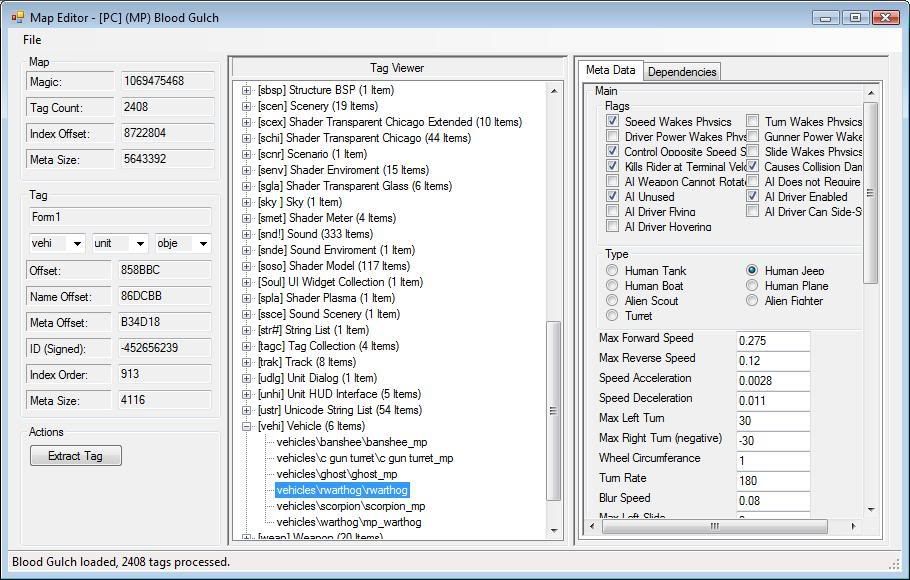910x580 pixels.
Task: Choose the Alien Scout type
Action: click(x=612, y=301)
